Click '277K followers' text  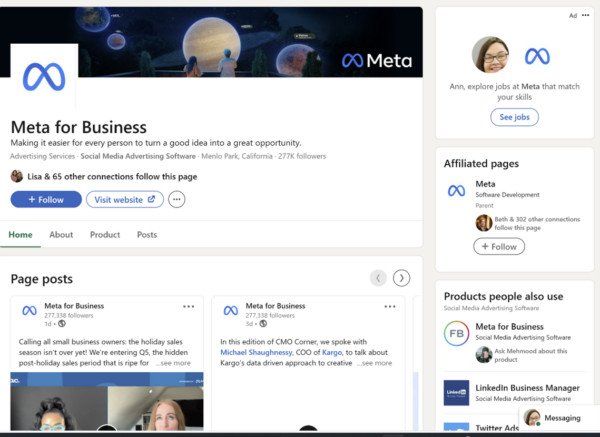[x=302, y=156]
